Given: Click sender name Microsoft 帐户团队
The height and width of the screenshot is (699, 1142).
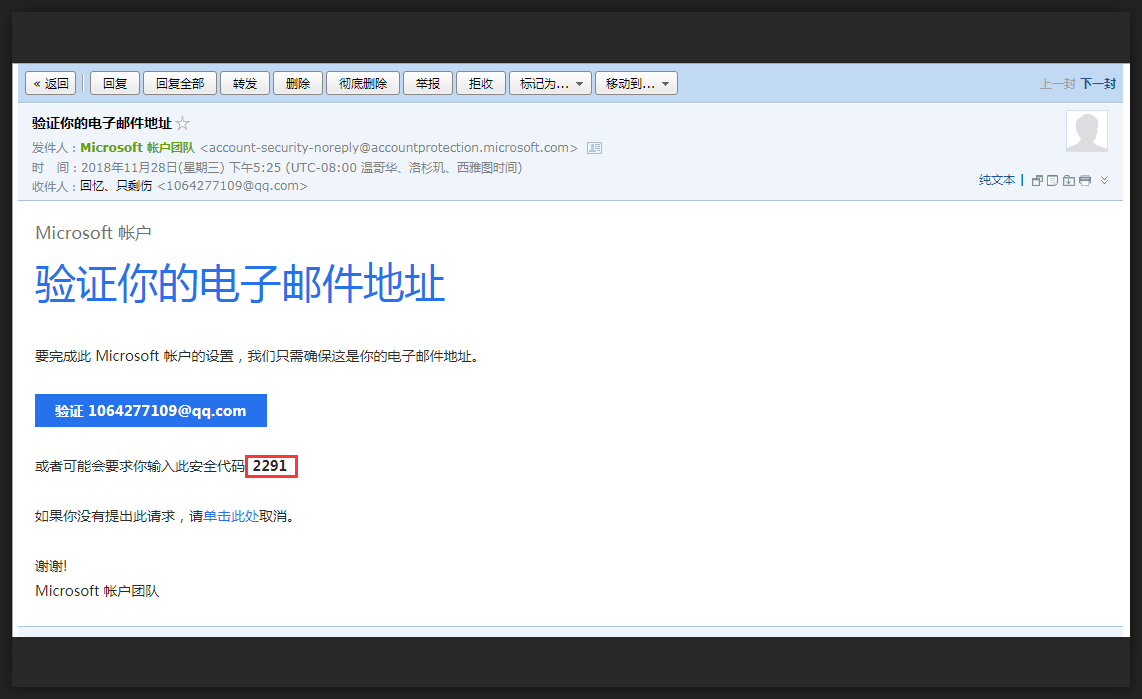Looking at the screenshot, I should tap(138, 148).
